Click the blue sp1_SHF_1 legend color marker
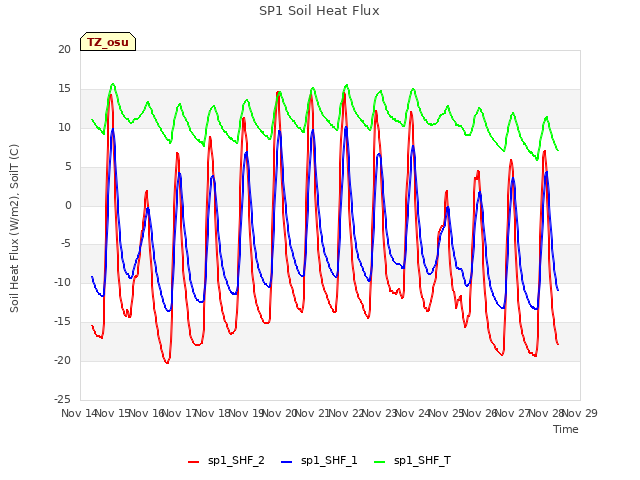The height and width of the screenshot is (480, 640). coord(287,462)
